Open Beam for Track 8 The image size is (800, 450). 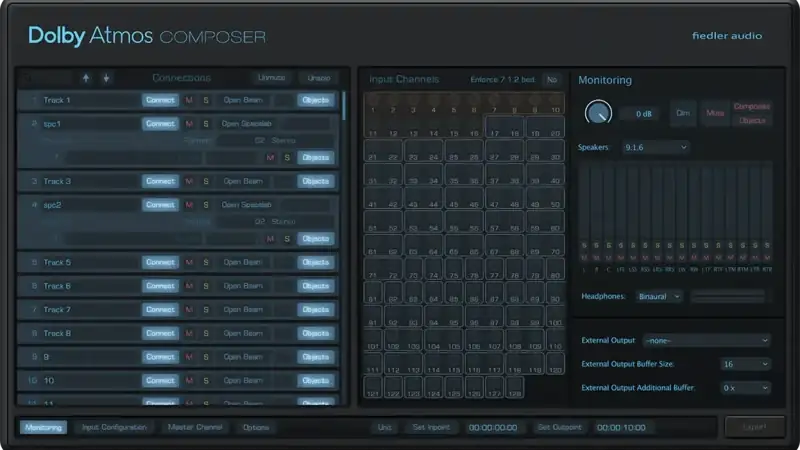243,333
